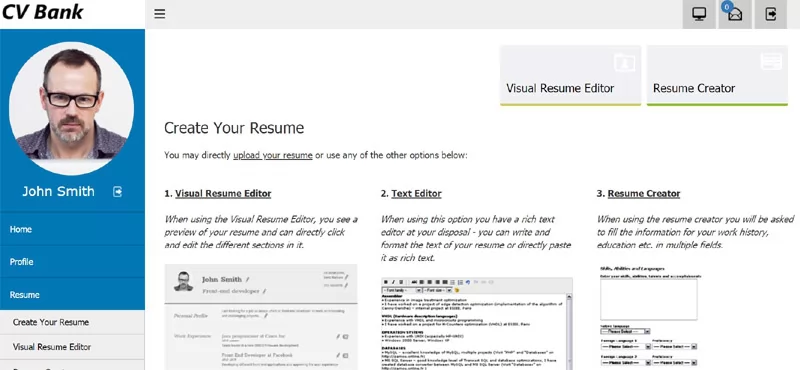Viewport: 800px width, 370px height.
Task: Open the desktop monitor icon in header
Action: coord(699,14)
